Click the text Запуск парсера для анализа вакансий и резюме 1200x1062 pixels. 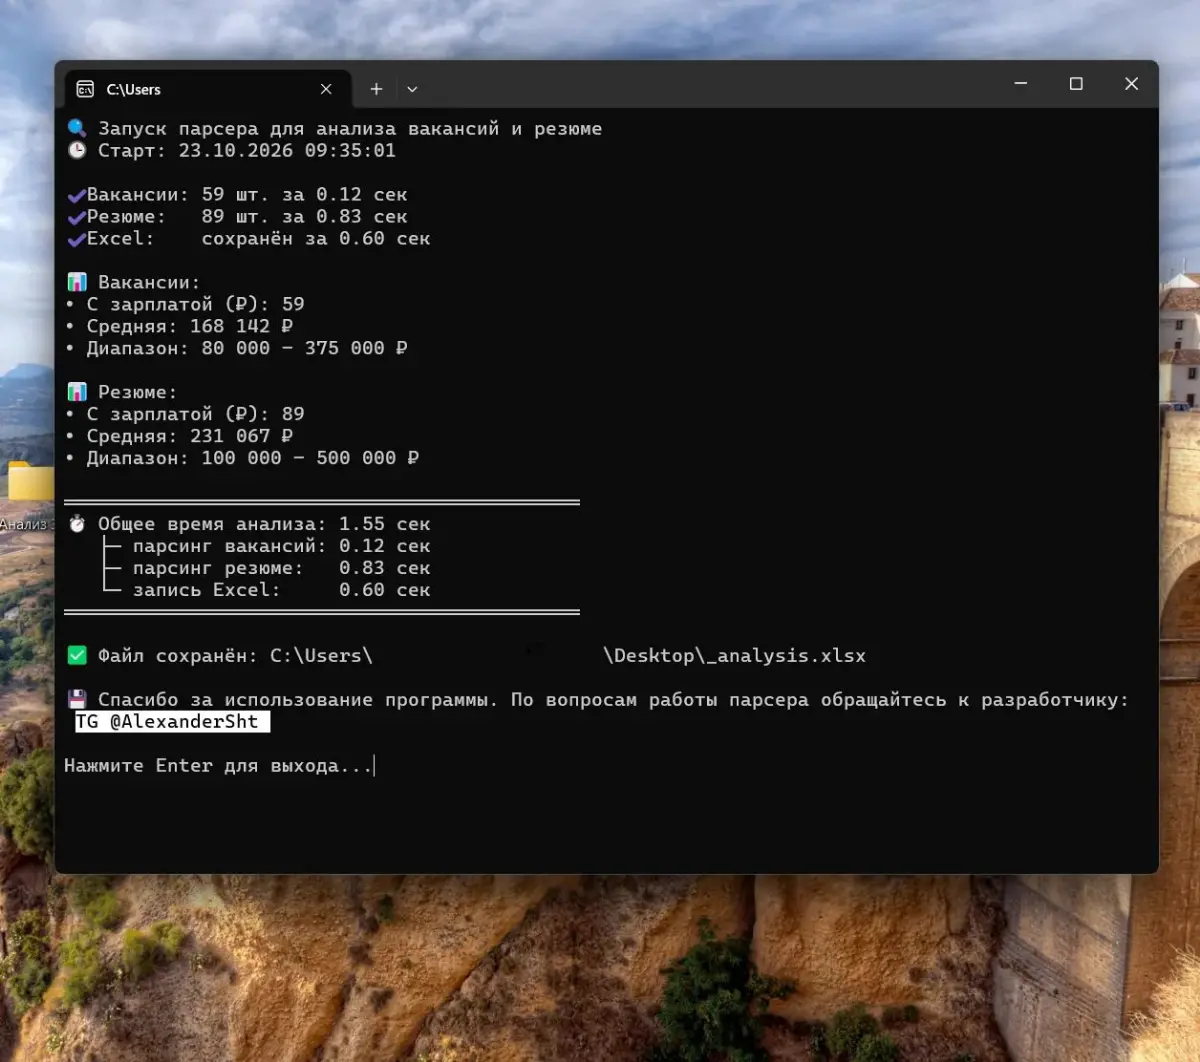pos(350,128)
